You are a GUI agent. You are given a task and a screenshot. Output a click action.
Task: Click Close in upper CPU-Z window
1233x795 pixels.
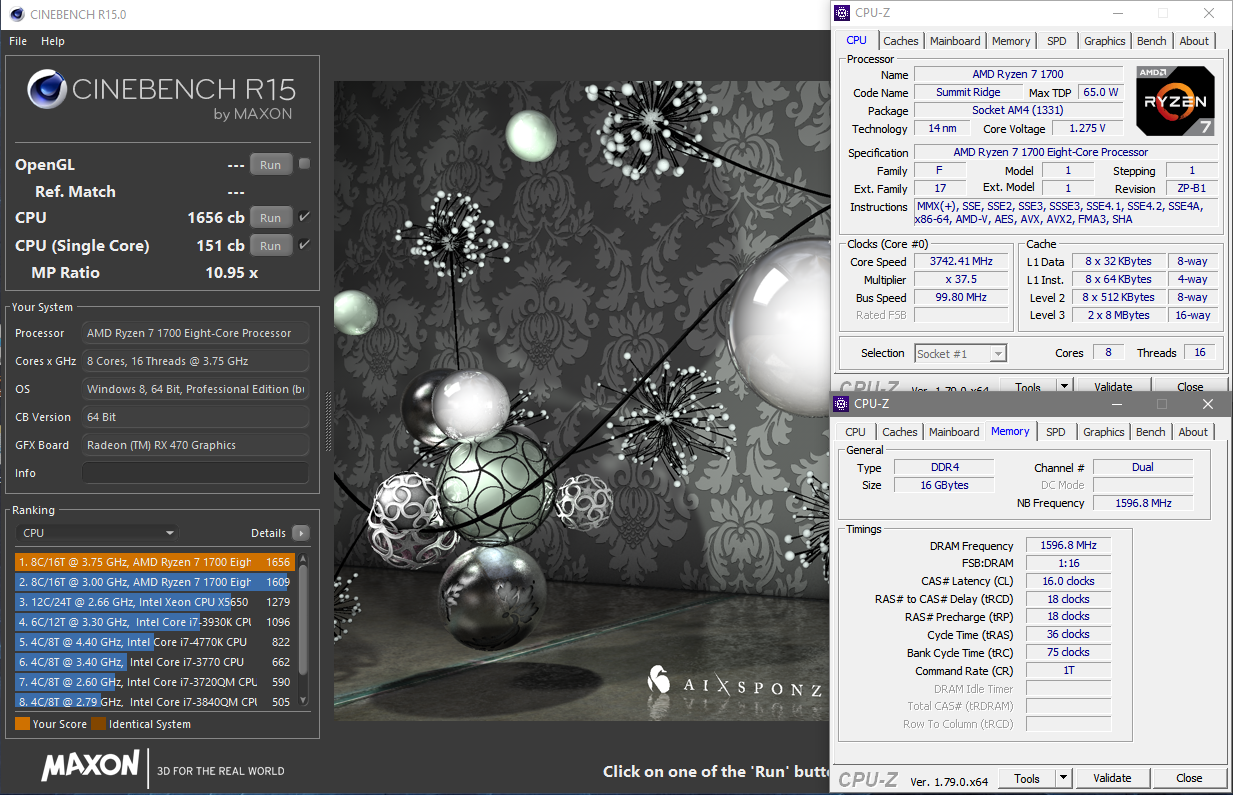pos(1190,387)
